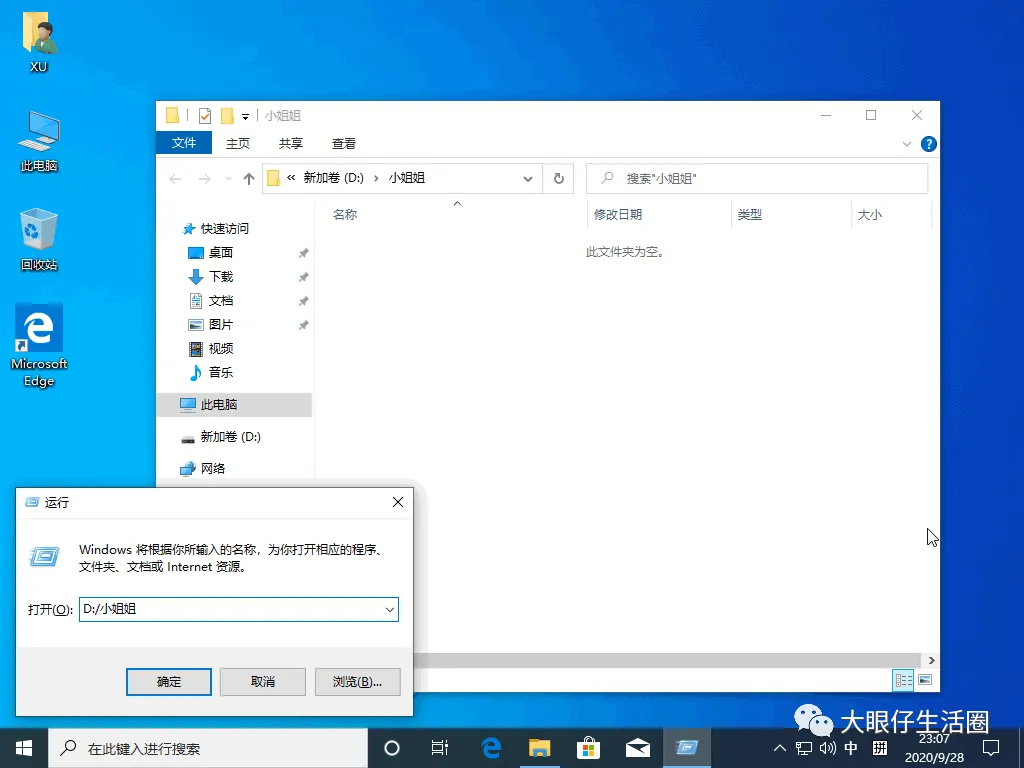Image resolution: width=1024 pixels, height=768 pixels.
Task: Click the new folder quick access toolbar icon
Action: tap(229, 115)
